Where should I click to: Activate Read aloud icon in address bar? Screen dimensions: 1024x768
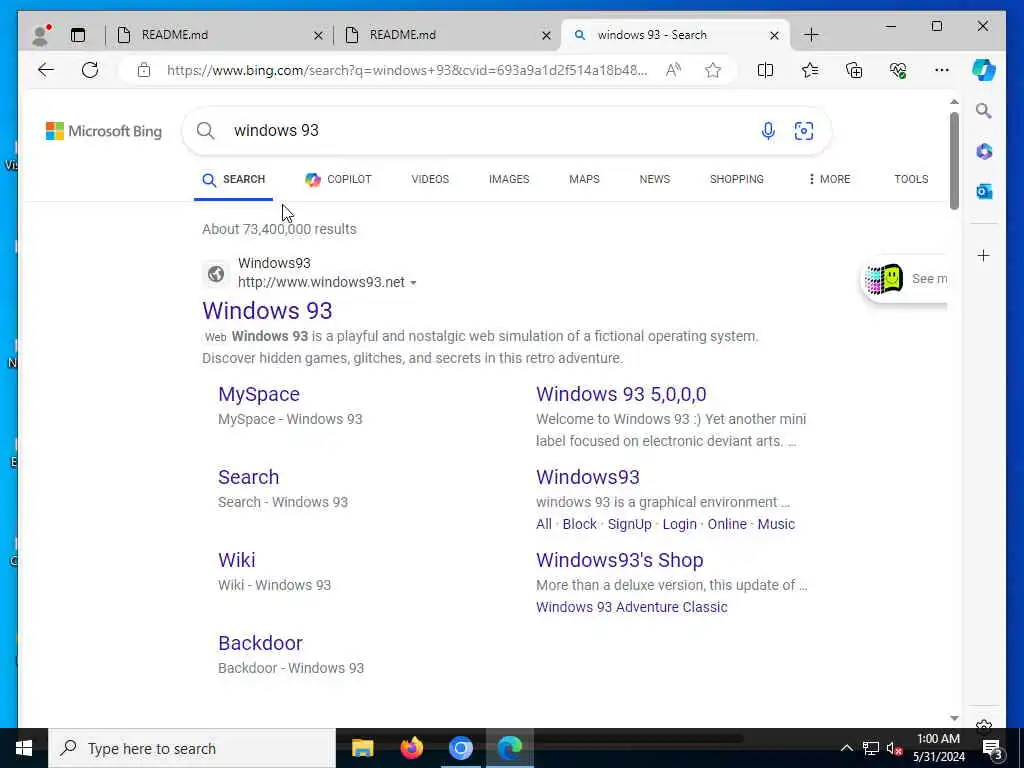click(673, 70)
